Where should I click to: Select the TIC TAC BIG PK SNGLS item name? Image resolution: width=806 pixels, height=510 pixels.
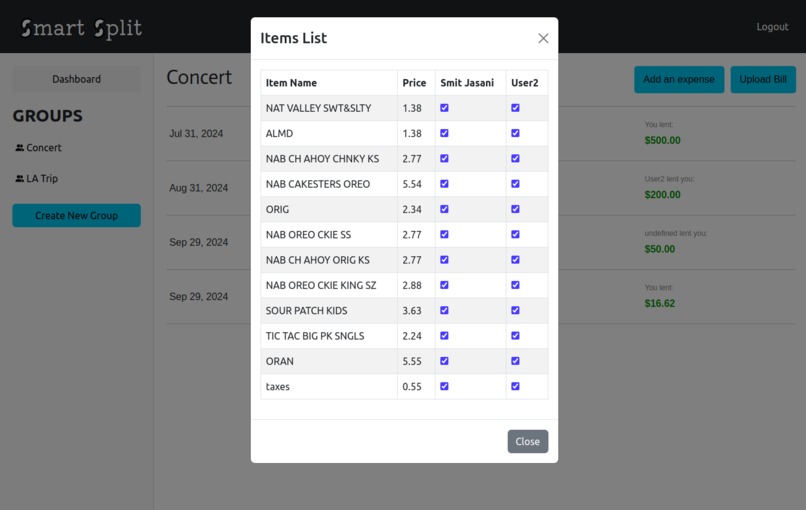(315, 336)
